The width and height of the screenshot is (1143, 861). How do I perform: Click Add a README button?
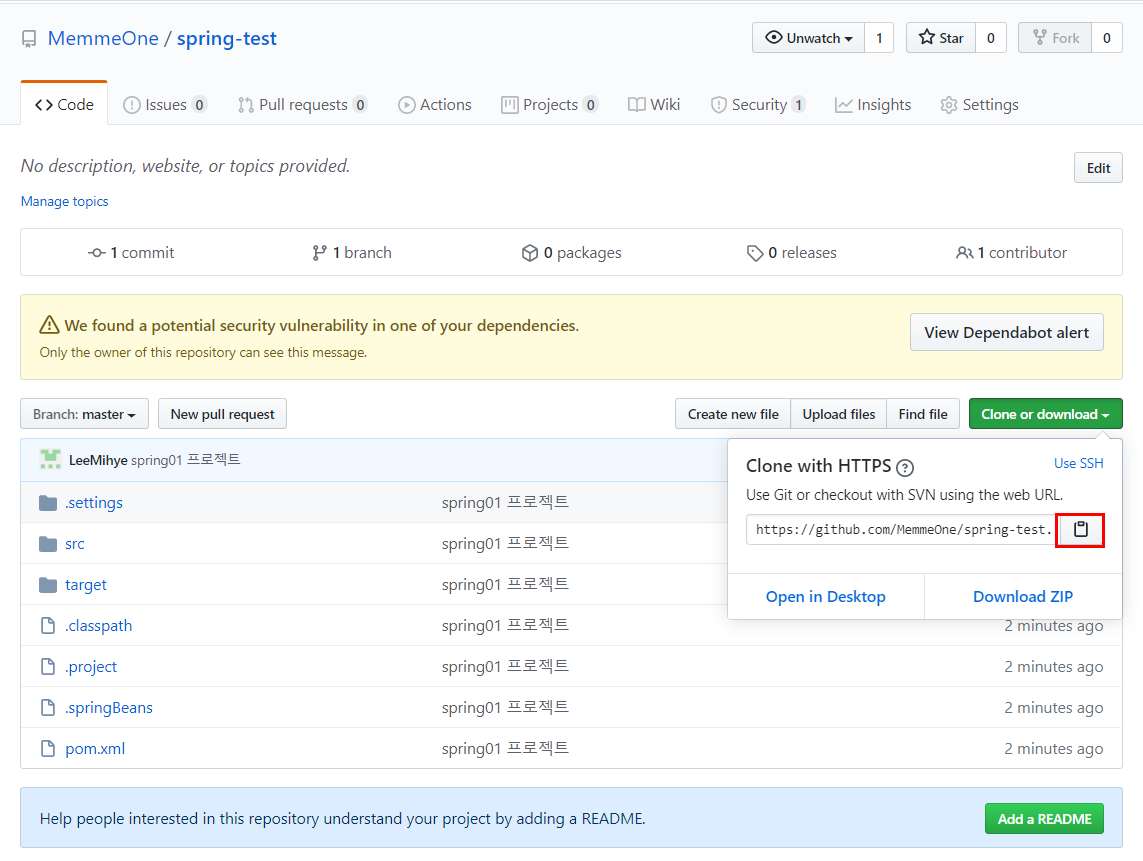[1044, 819]
